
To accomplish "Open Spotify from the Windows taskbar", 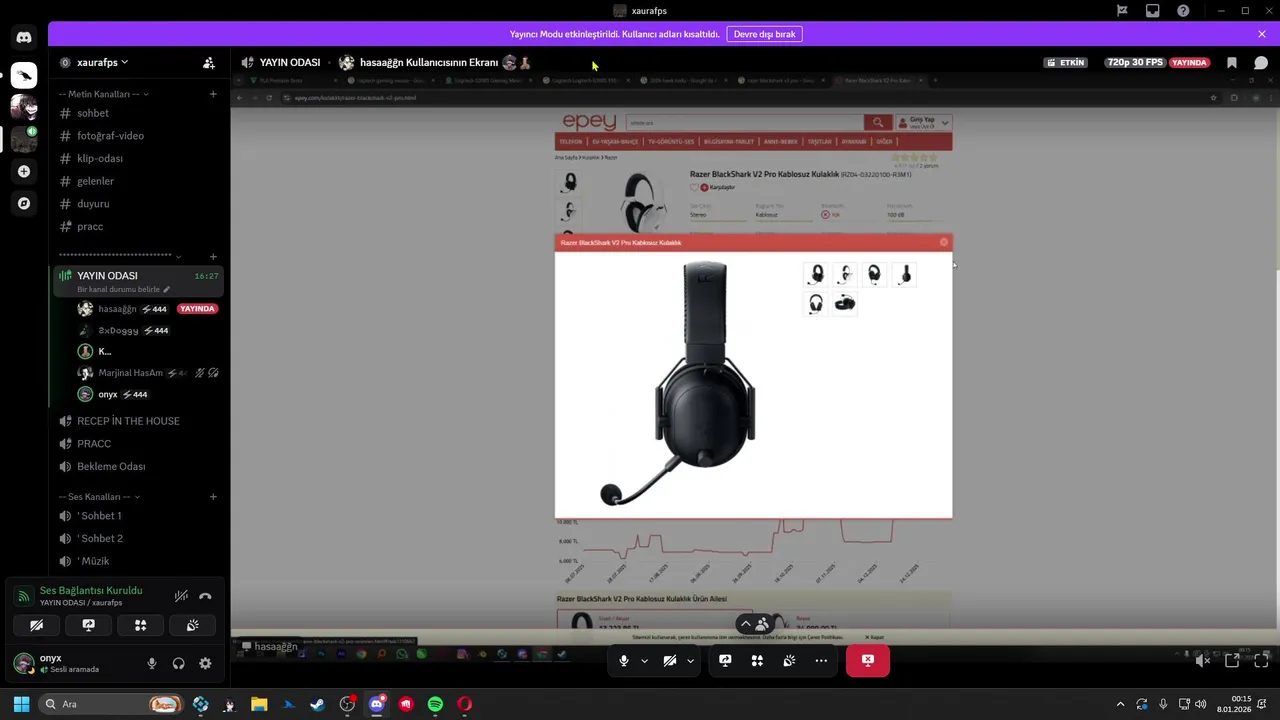I will pos(435,704).
